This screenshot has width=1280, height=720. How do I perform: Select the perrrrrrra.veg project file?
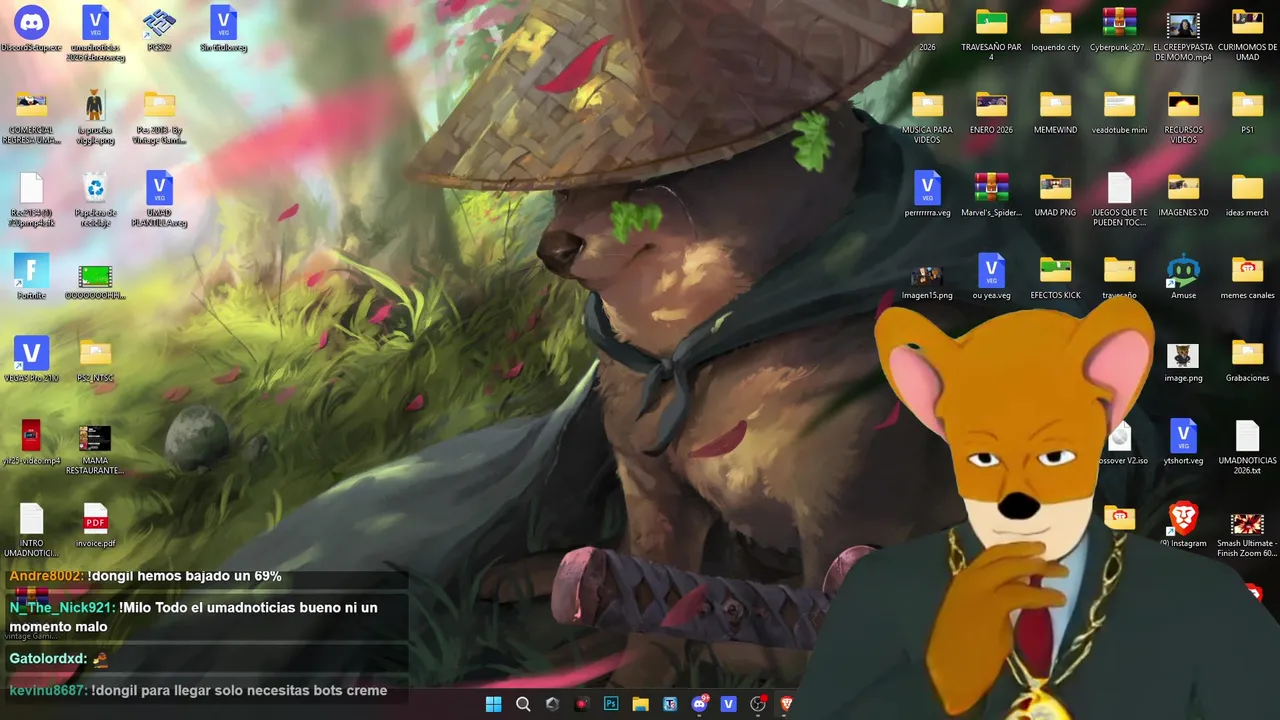[x=927, y=194]
